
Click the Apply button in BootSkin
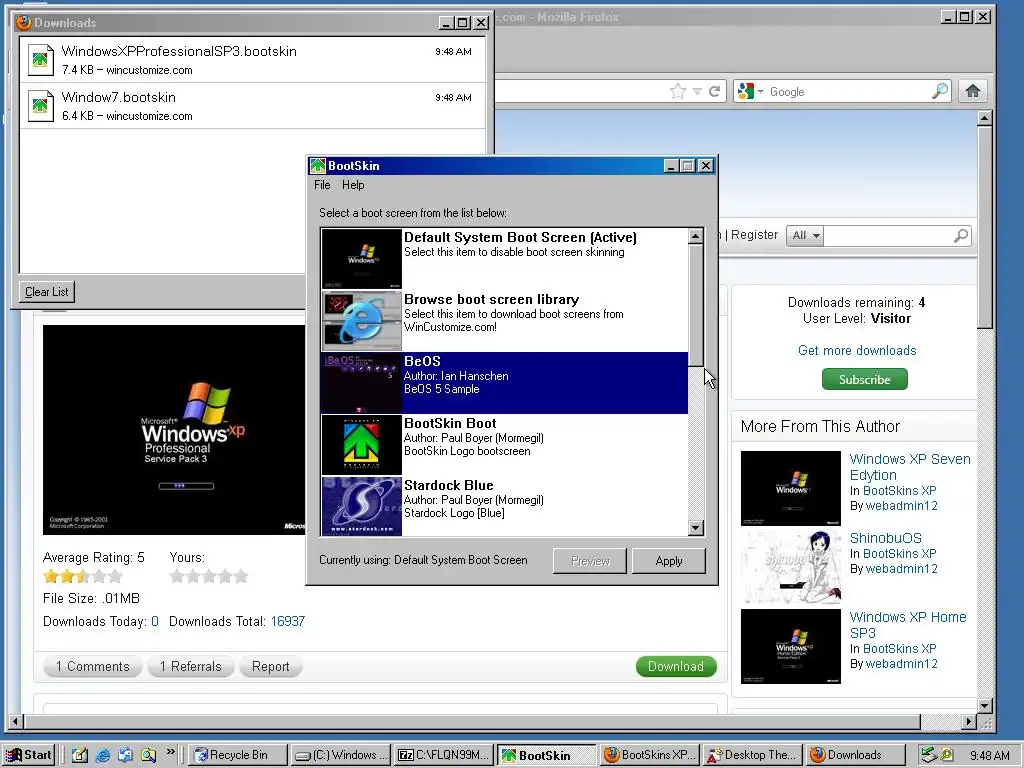pos(669,561)
